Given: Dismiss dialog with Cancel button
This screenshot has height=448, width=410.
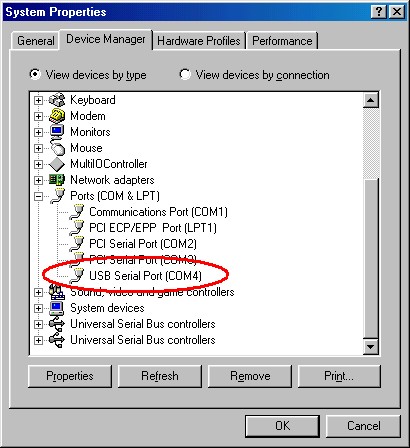Looking at the screenshot, I should [x=363, y=426].
